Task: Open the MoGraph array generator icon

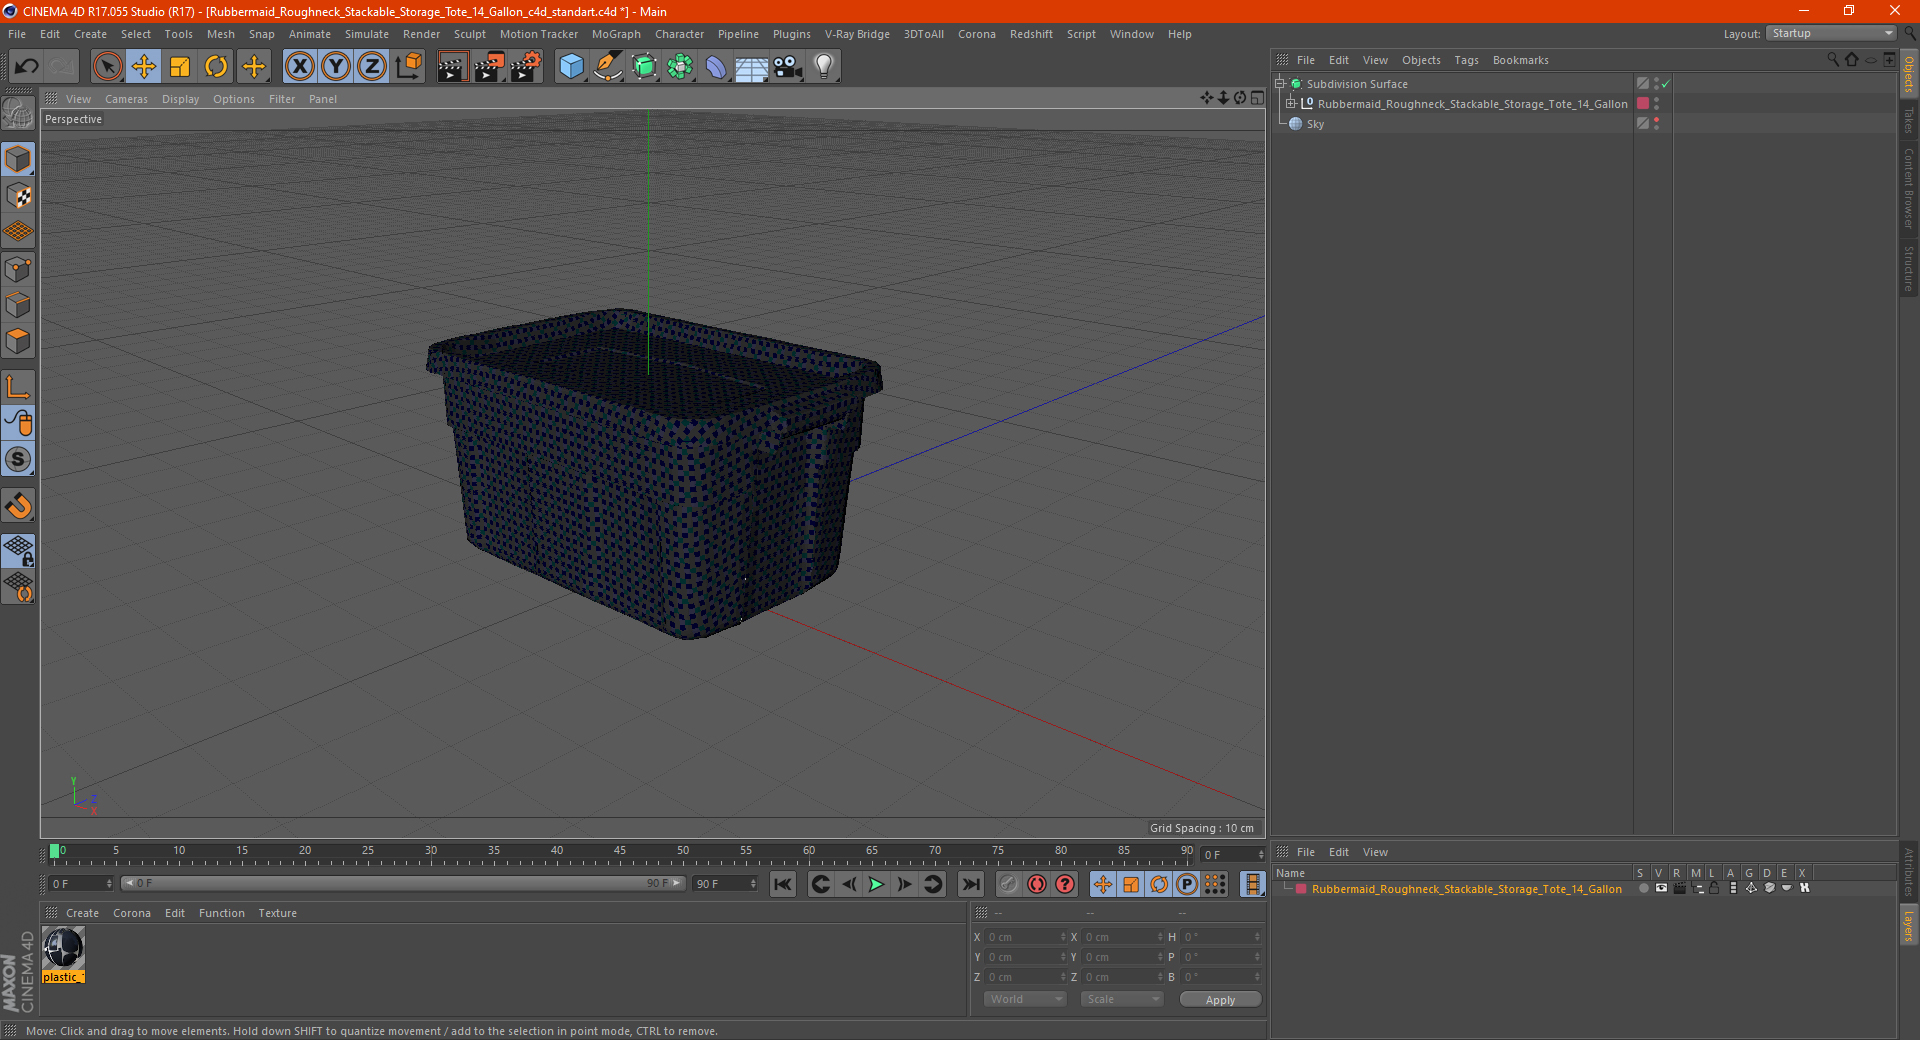Action: [x=680, y=67]
